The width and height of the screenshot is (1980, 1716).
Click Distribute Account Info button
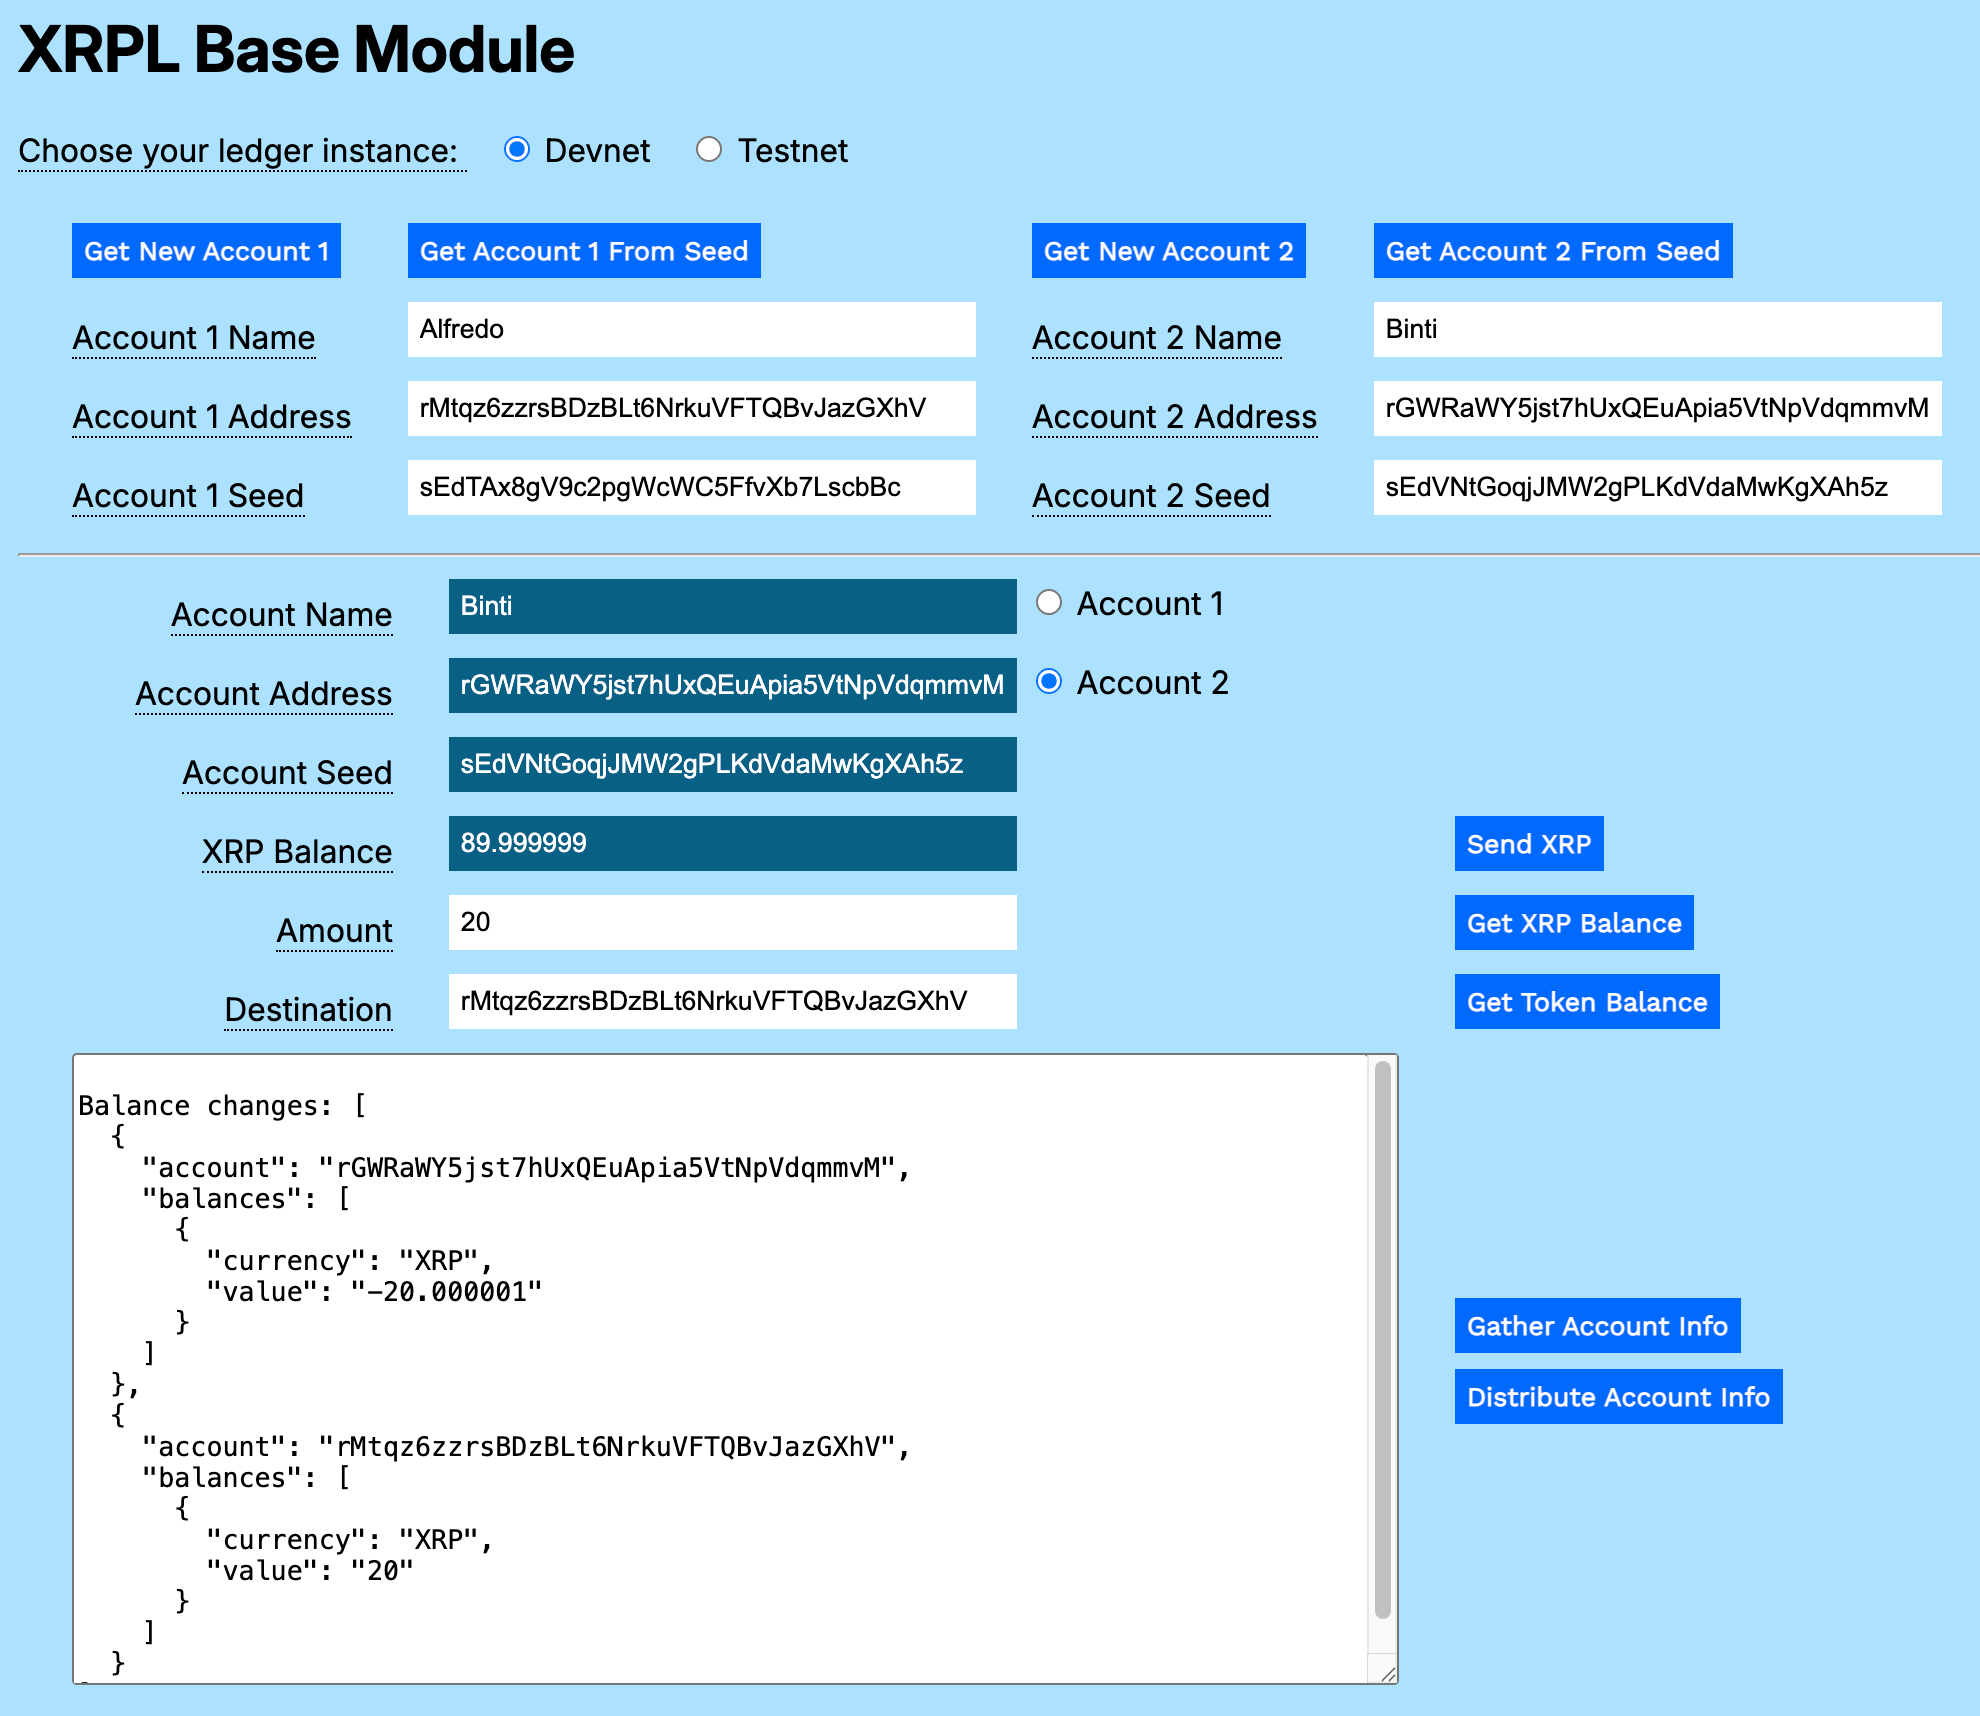click(x=1617, y=1397)
